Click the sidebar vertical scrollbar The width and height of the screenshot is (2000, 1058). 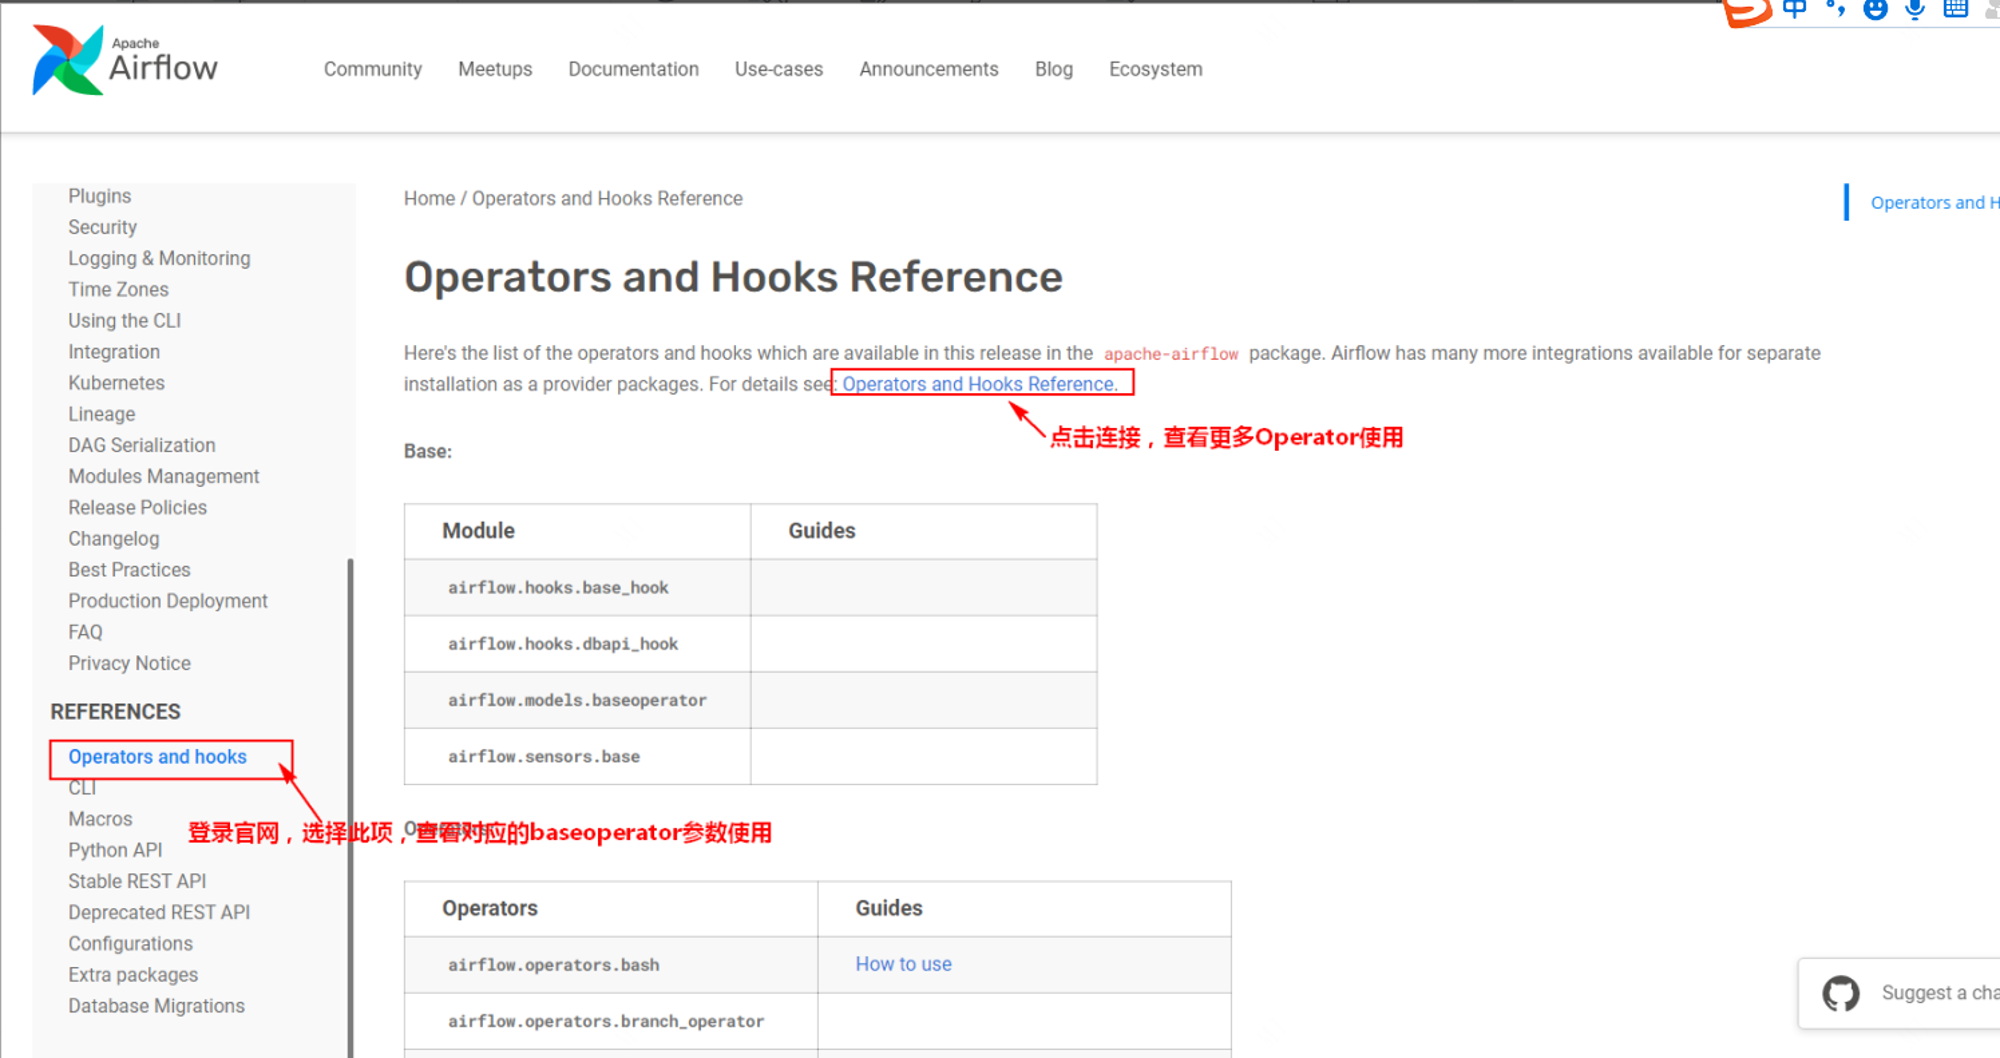[x=350, y=808]
